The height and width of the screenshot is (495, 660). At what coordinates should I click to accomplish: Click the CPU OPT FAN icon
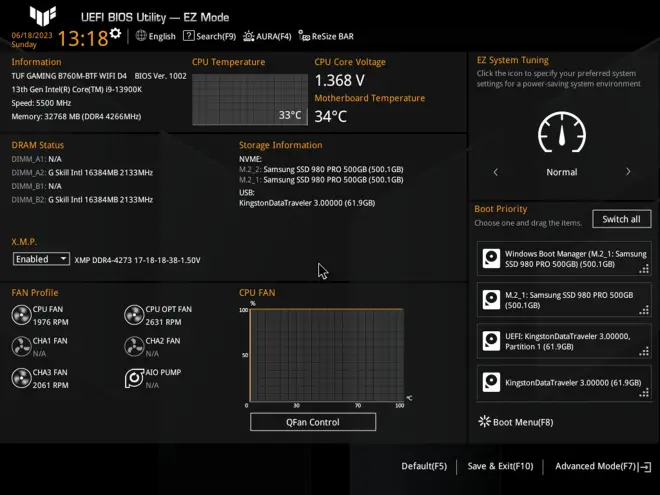coord(134,315)
